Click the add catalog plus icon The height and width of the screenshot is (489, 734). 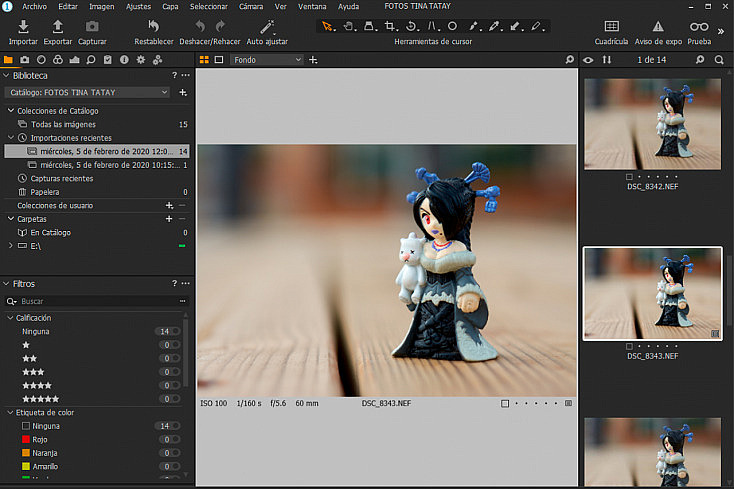click(x=183, y=92)
